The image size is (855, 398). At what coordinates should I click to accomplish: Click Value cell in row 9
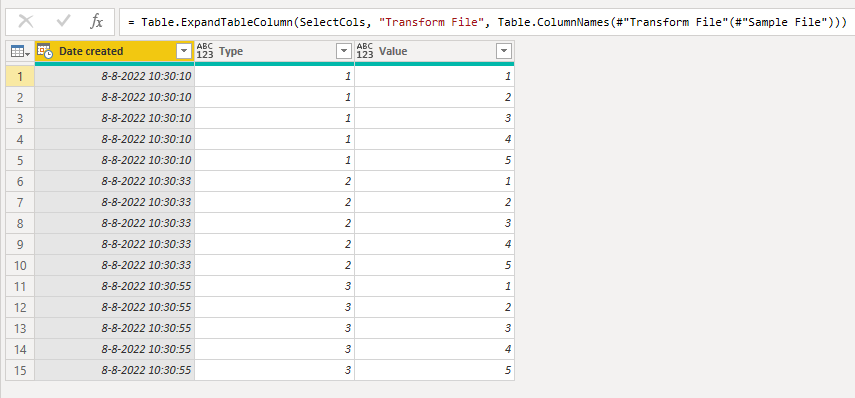pos(434,244)
